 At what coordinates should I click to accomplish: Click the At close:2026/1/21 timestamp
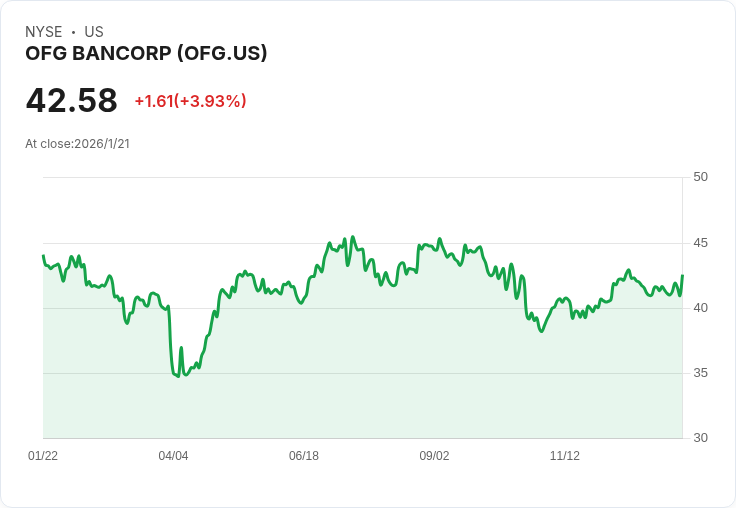pyautogui.click(x=77, y=144)
